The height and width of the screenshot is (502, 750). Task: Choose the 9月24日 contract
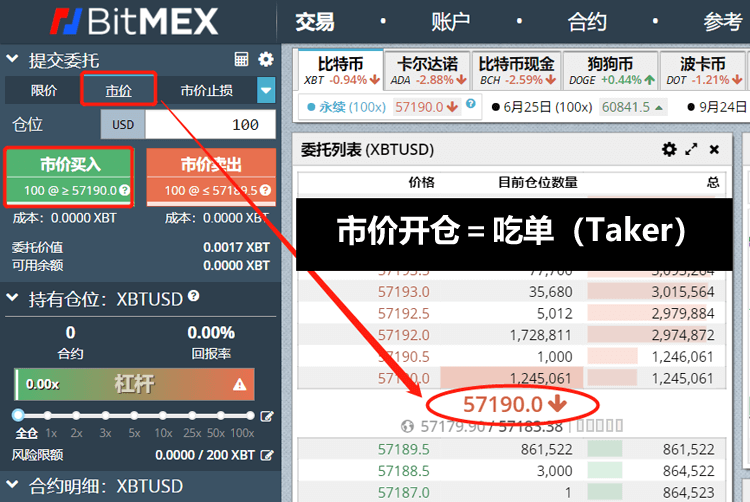[716, 107]
